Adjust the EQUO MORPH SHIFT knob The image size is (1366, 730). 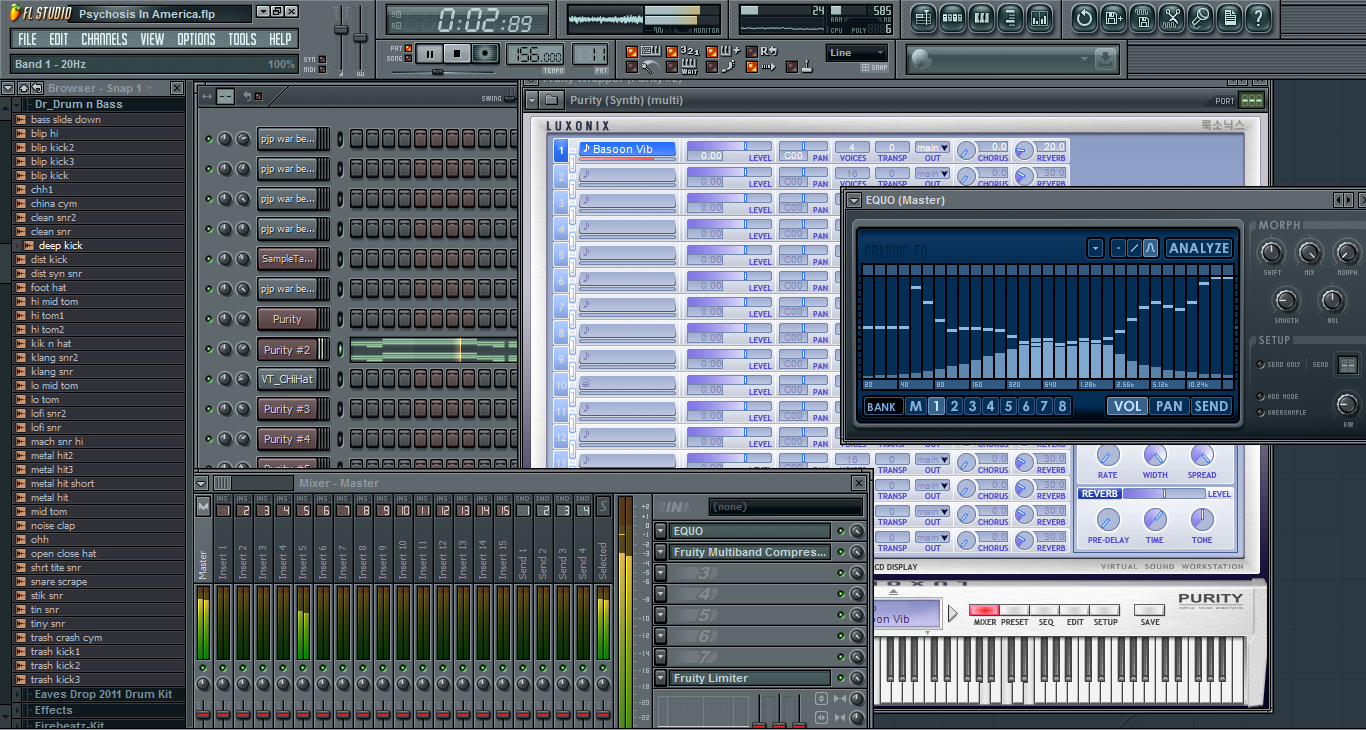pos(1272,252)
